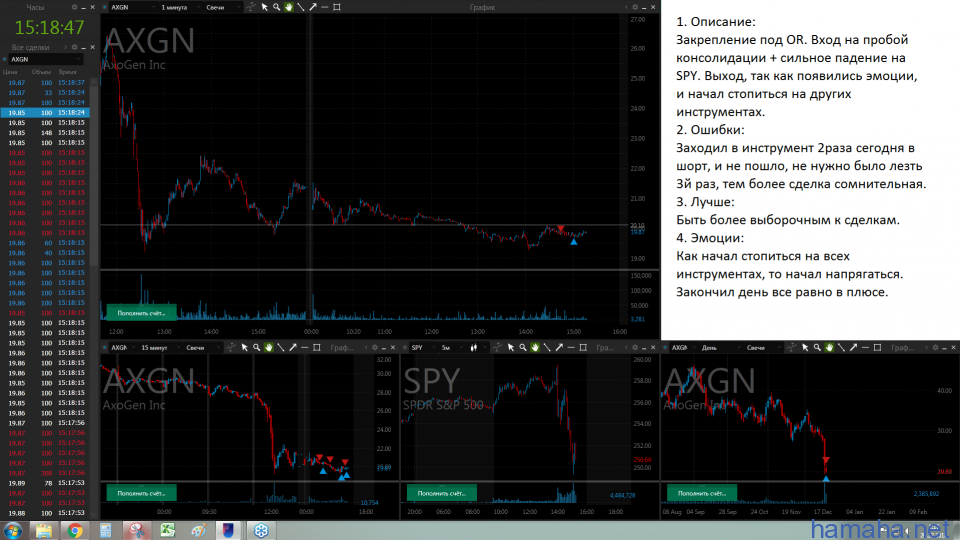Open the indicators icon in the main 1-minute chart
This screenshot has height=540, width=960.
251,7
